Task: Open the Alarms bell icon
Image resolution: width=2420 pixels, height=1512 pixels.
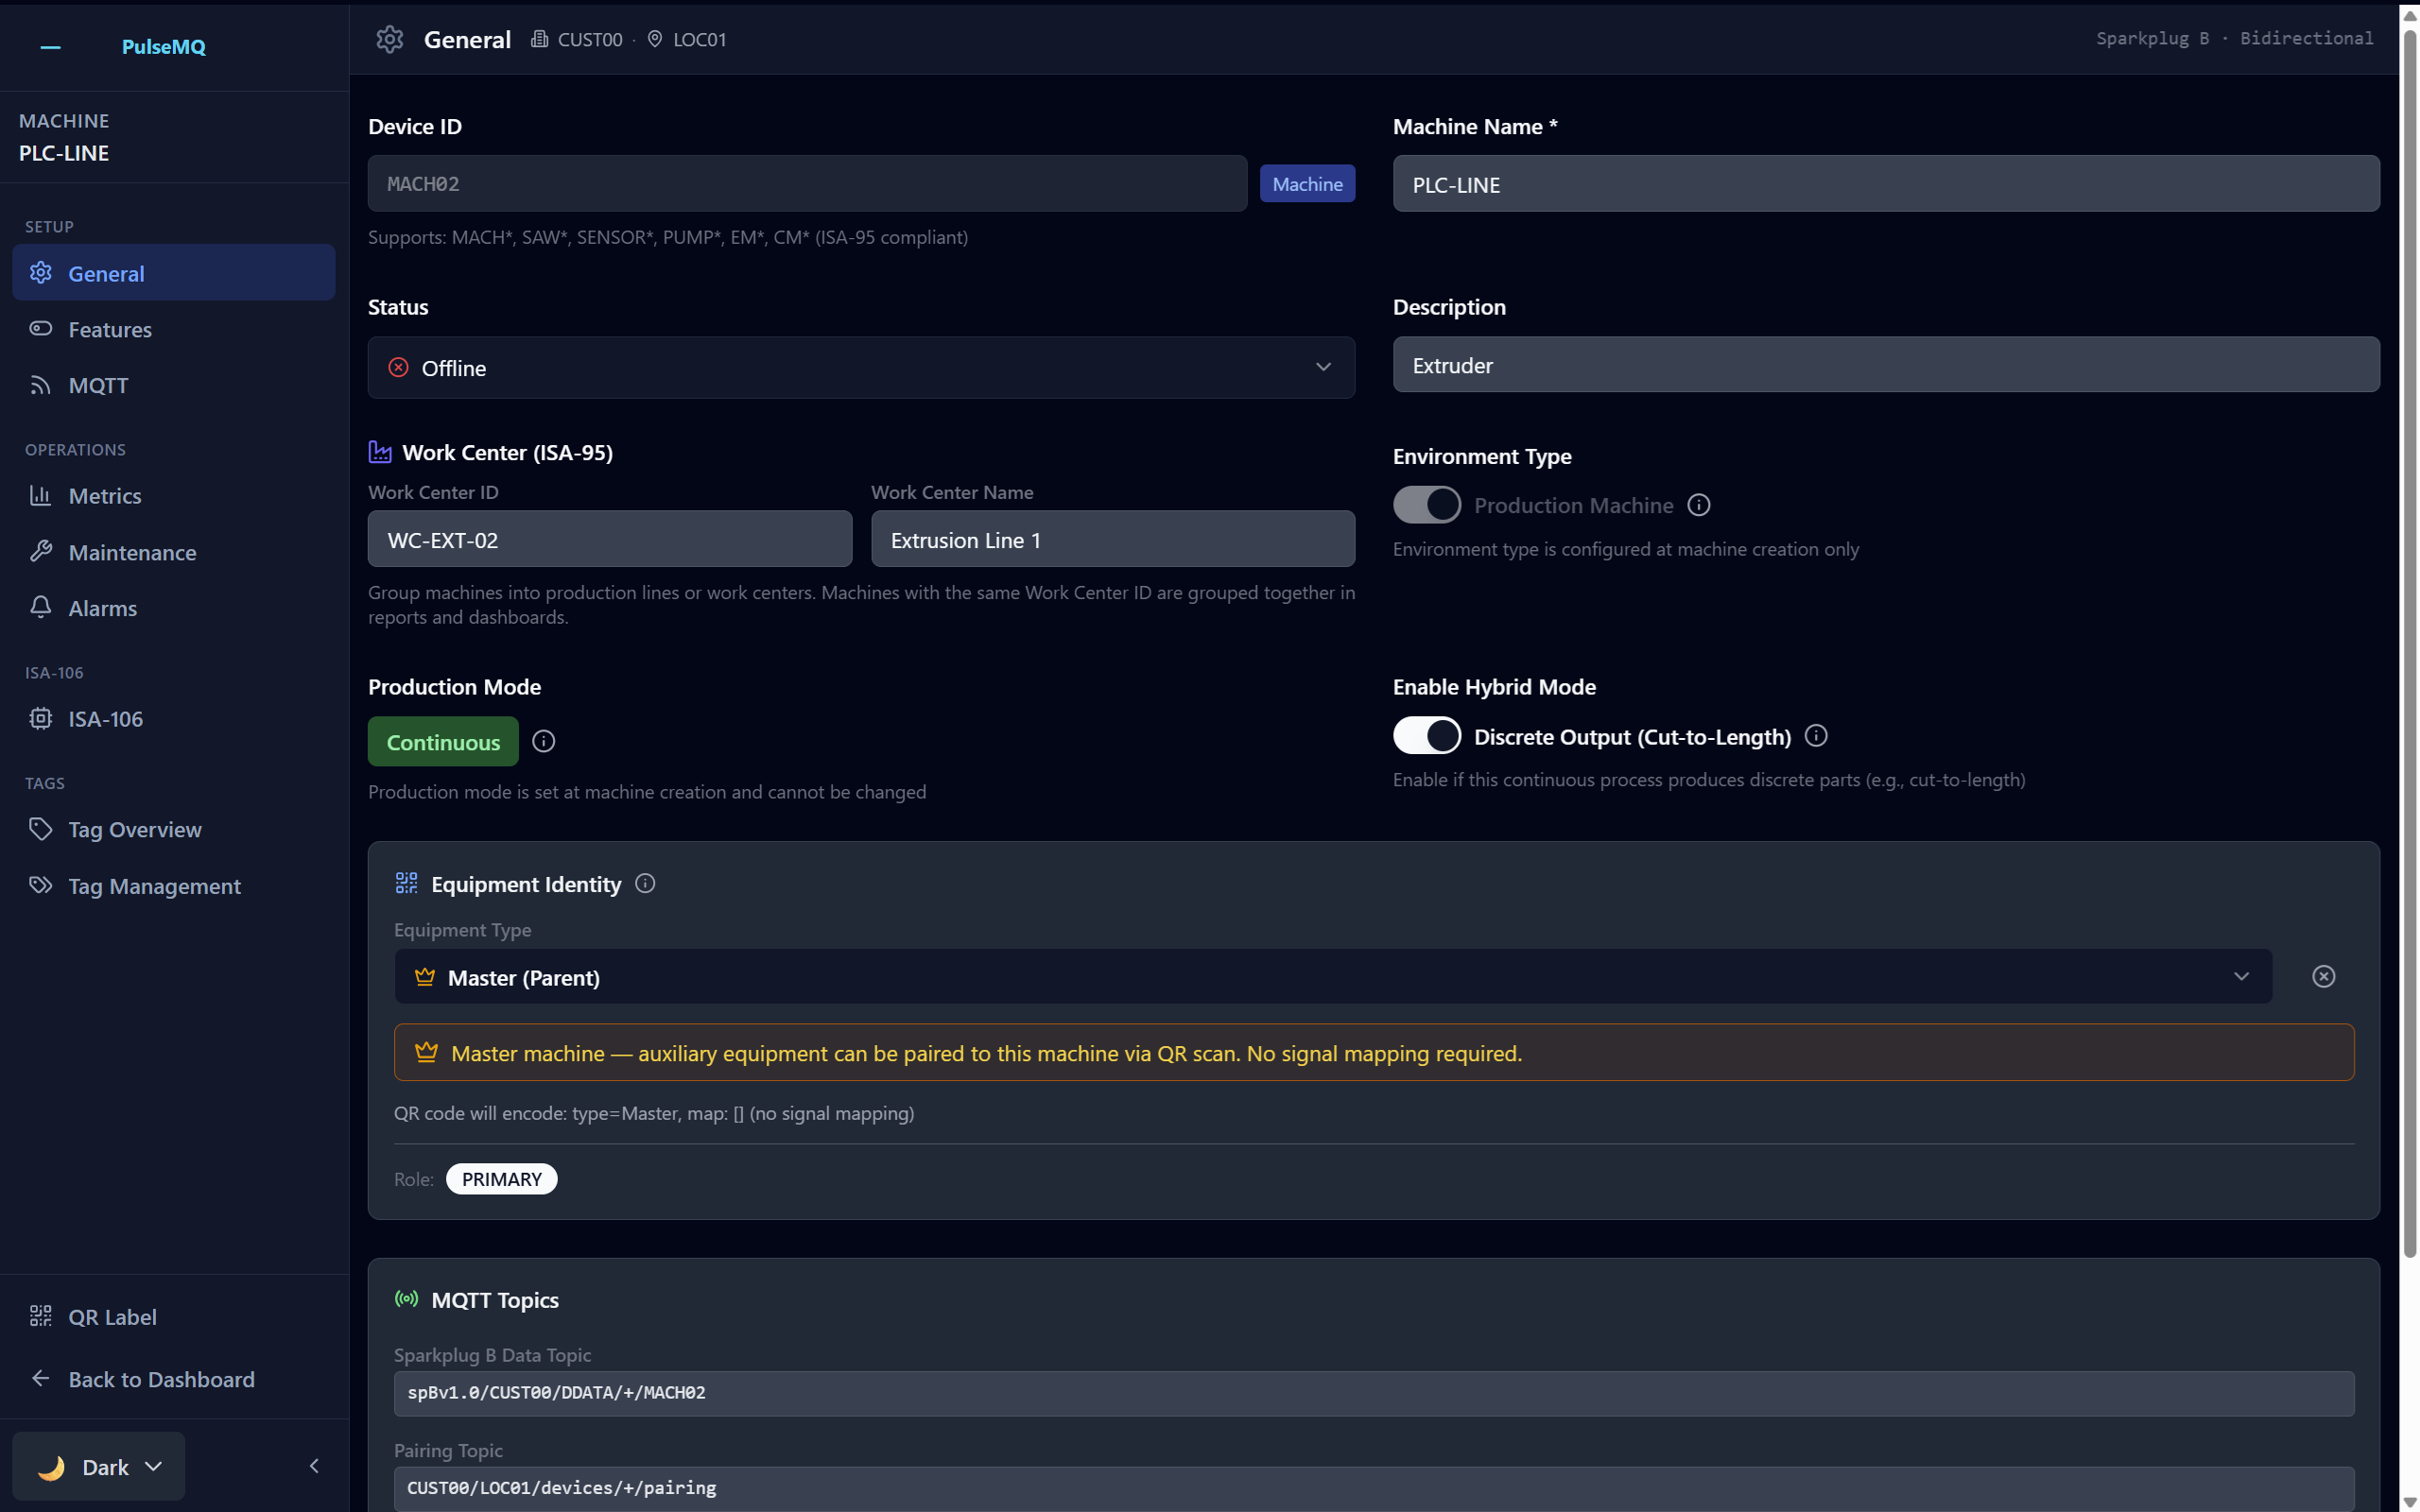Action: point(41,607)
